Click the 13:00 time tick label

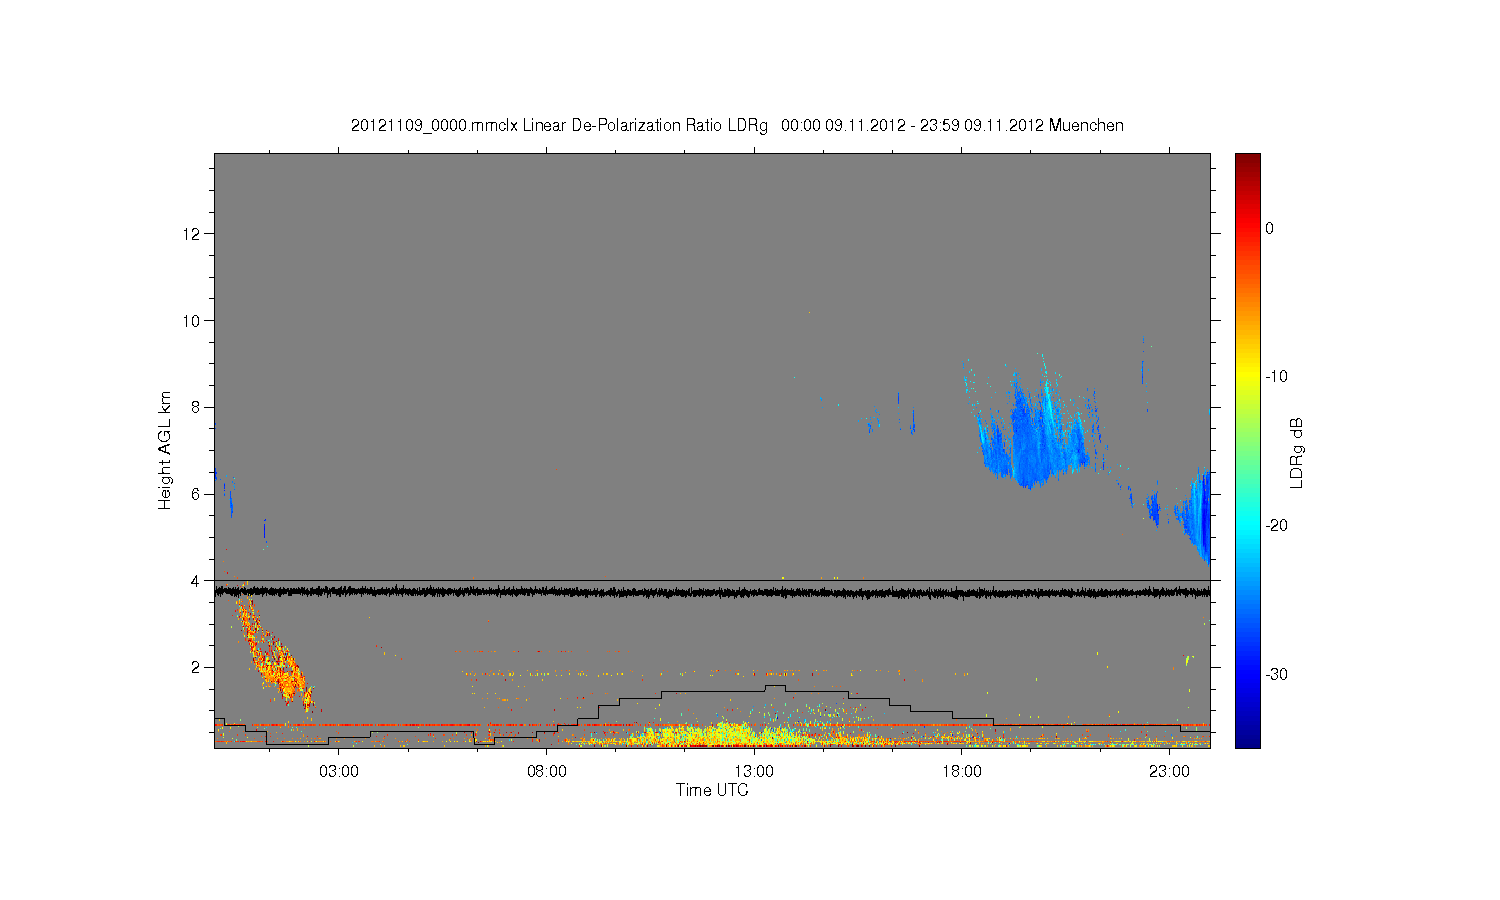754,771
